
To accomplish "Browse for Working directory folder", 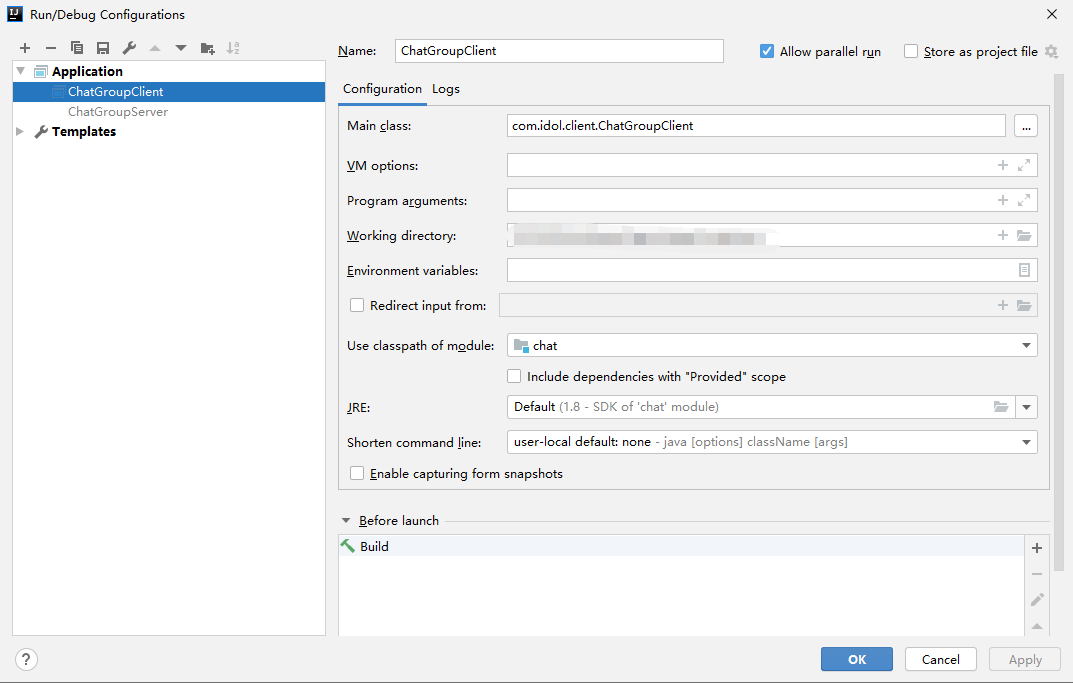I will tap(1024, 235).
